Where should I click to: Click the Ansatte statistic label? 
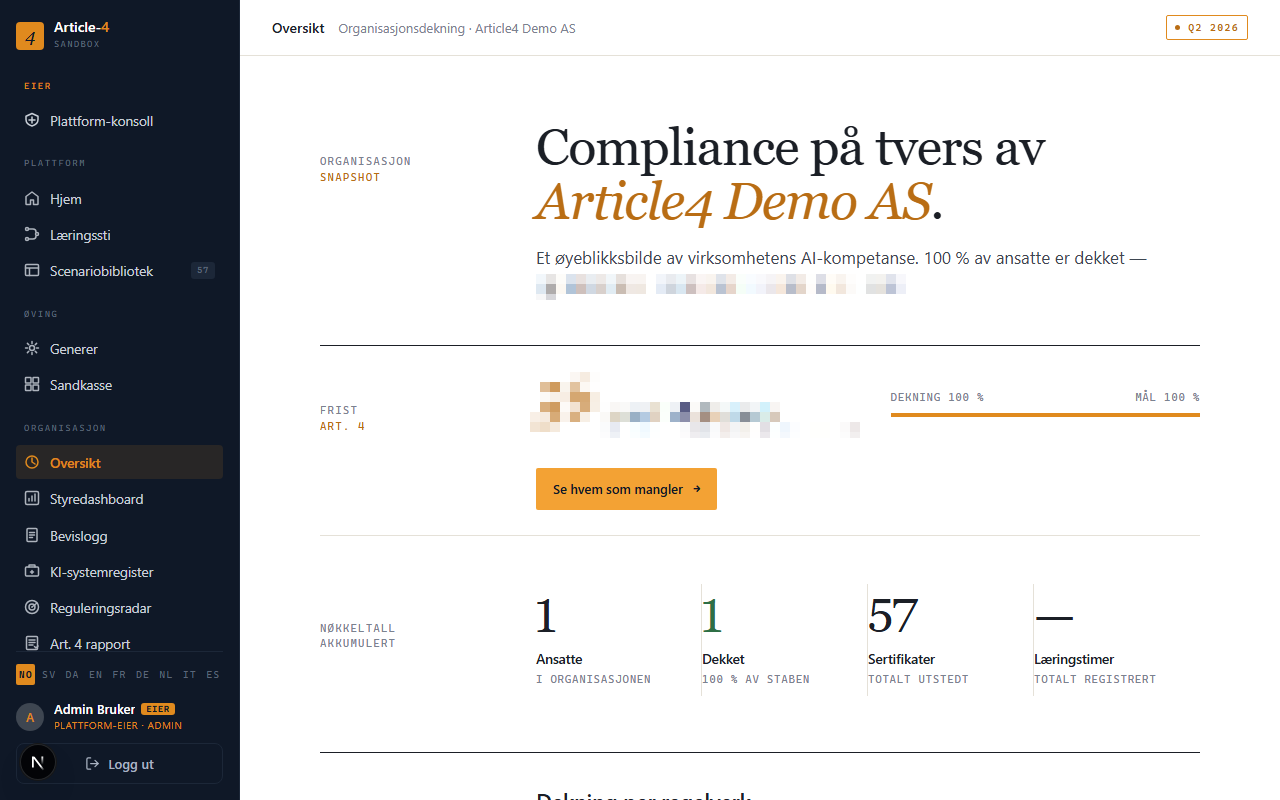[x=559, y=659]
